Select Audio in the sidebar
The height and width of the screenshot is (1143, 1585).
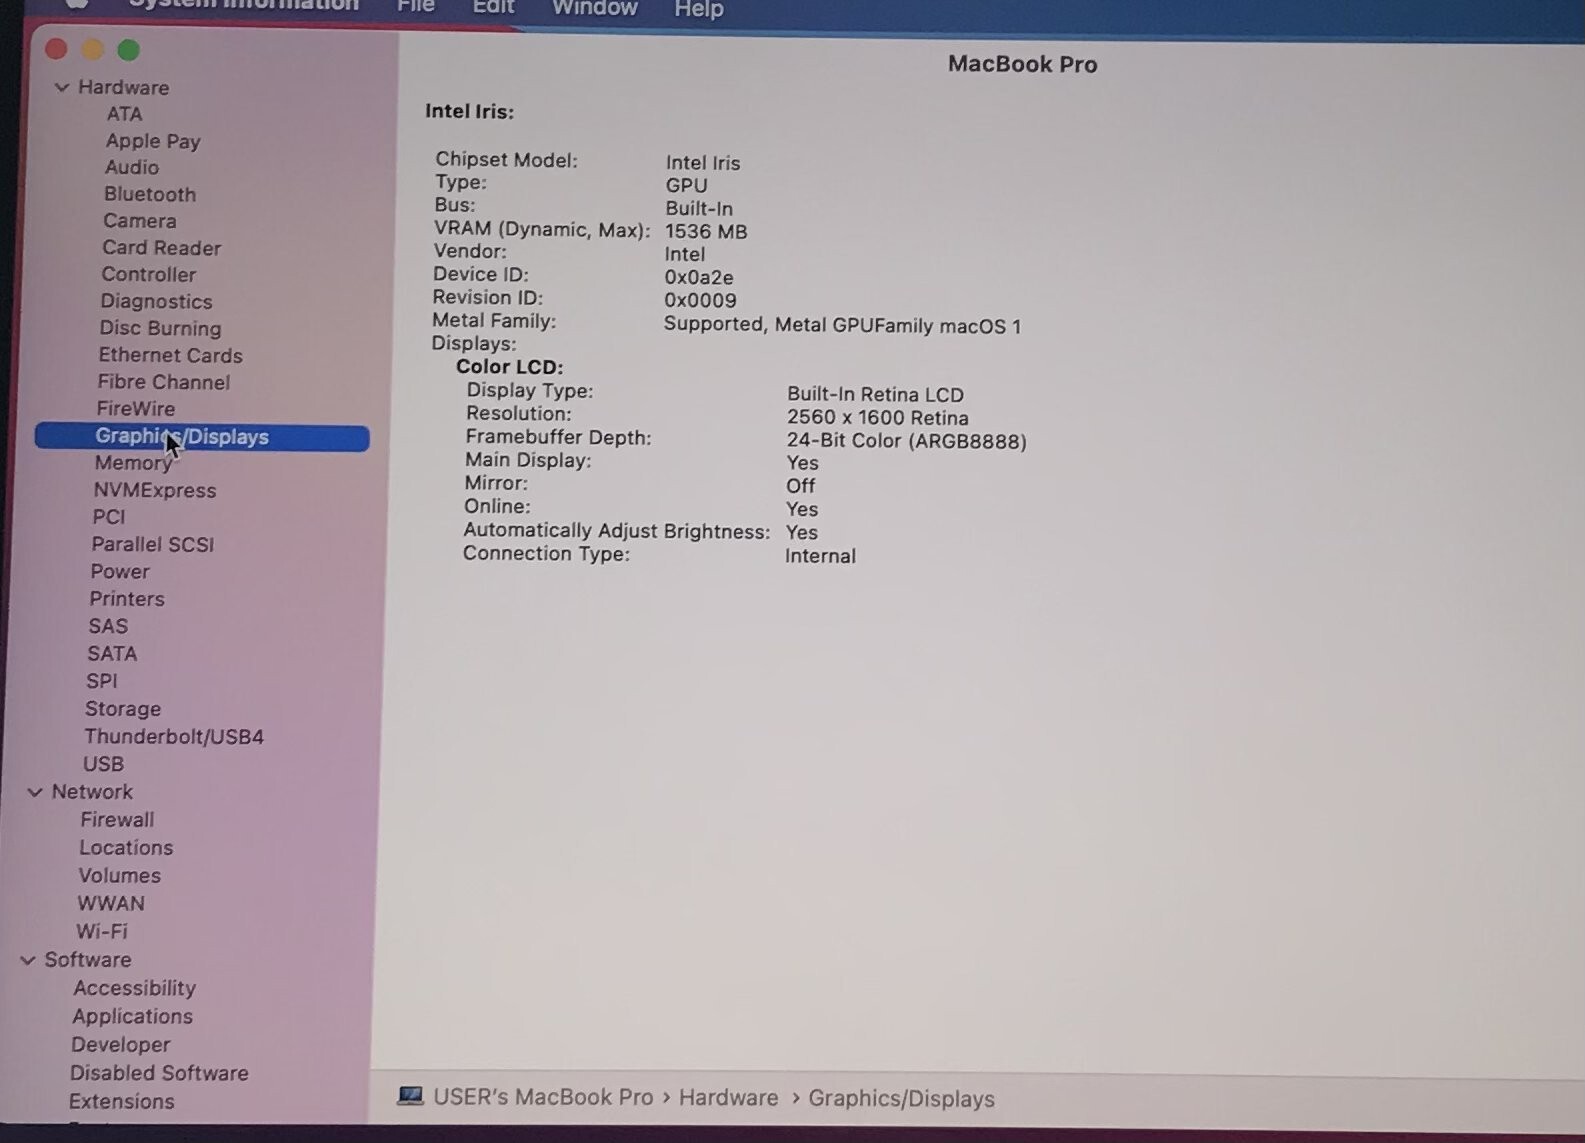pyautogui.click(x=132, y=167)
